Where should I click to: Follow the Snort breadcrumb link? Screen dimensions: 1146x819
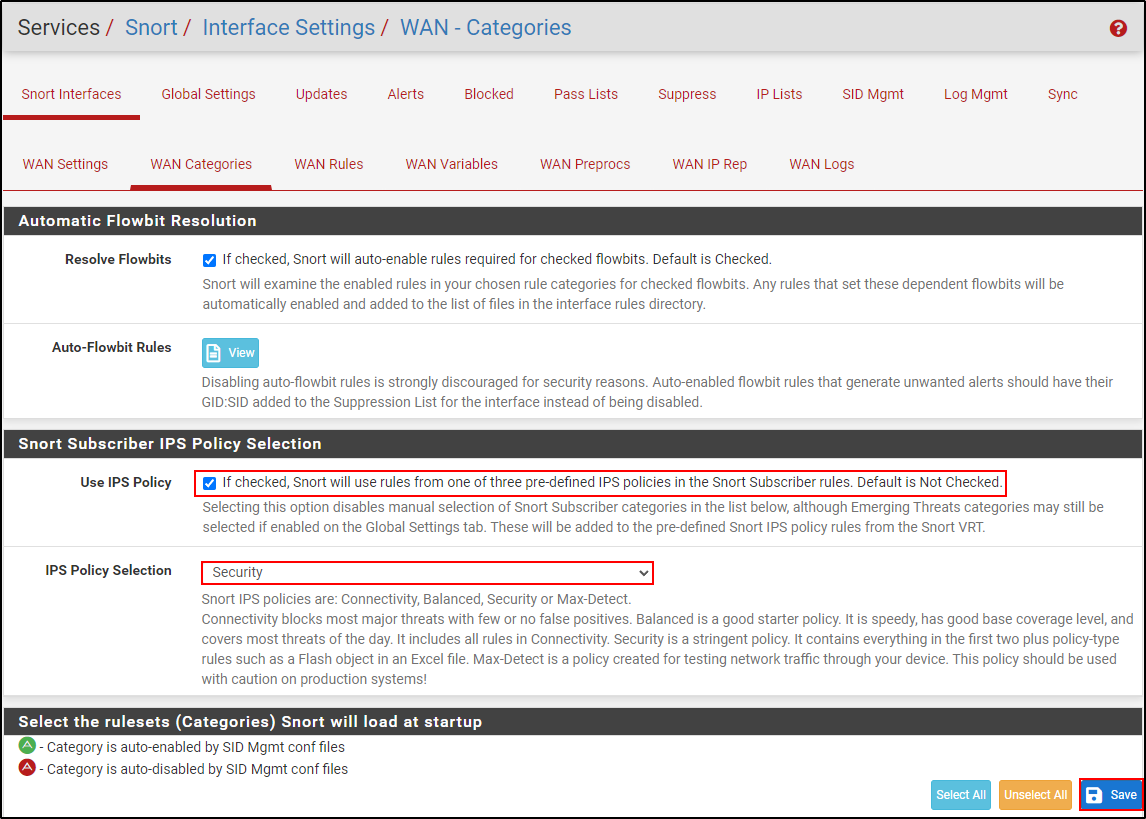pyautogui.click(x=151, y=28)
